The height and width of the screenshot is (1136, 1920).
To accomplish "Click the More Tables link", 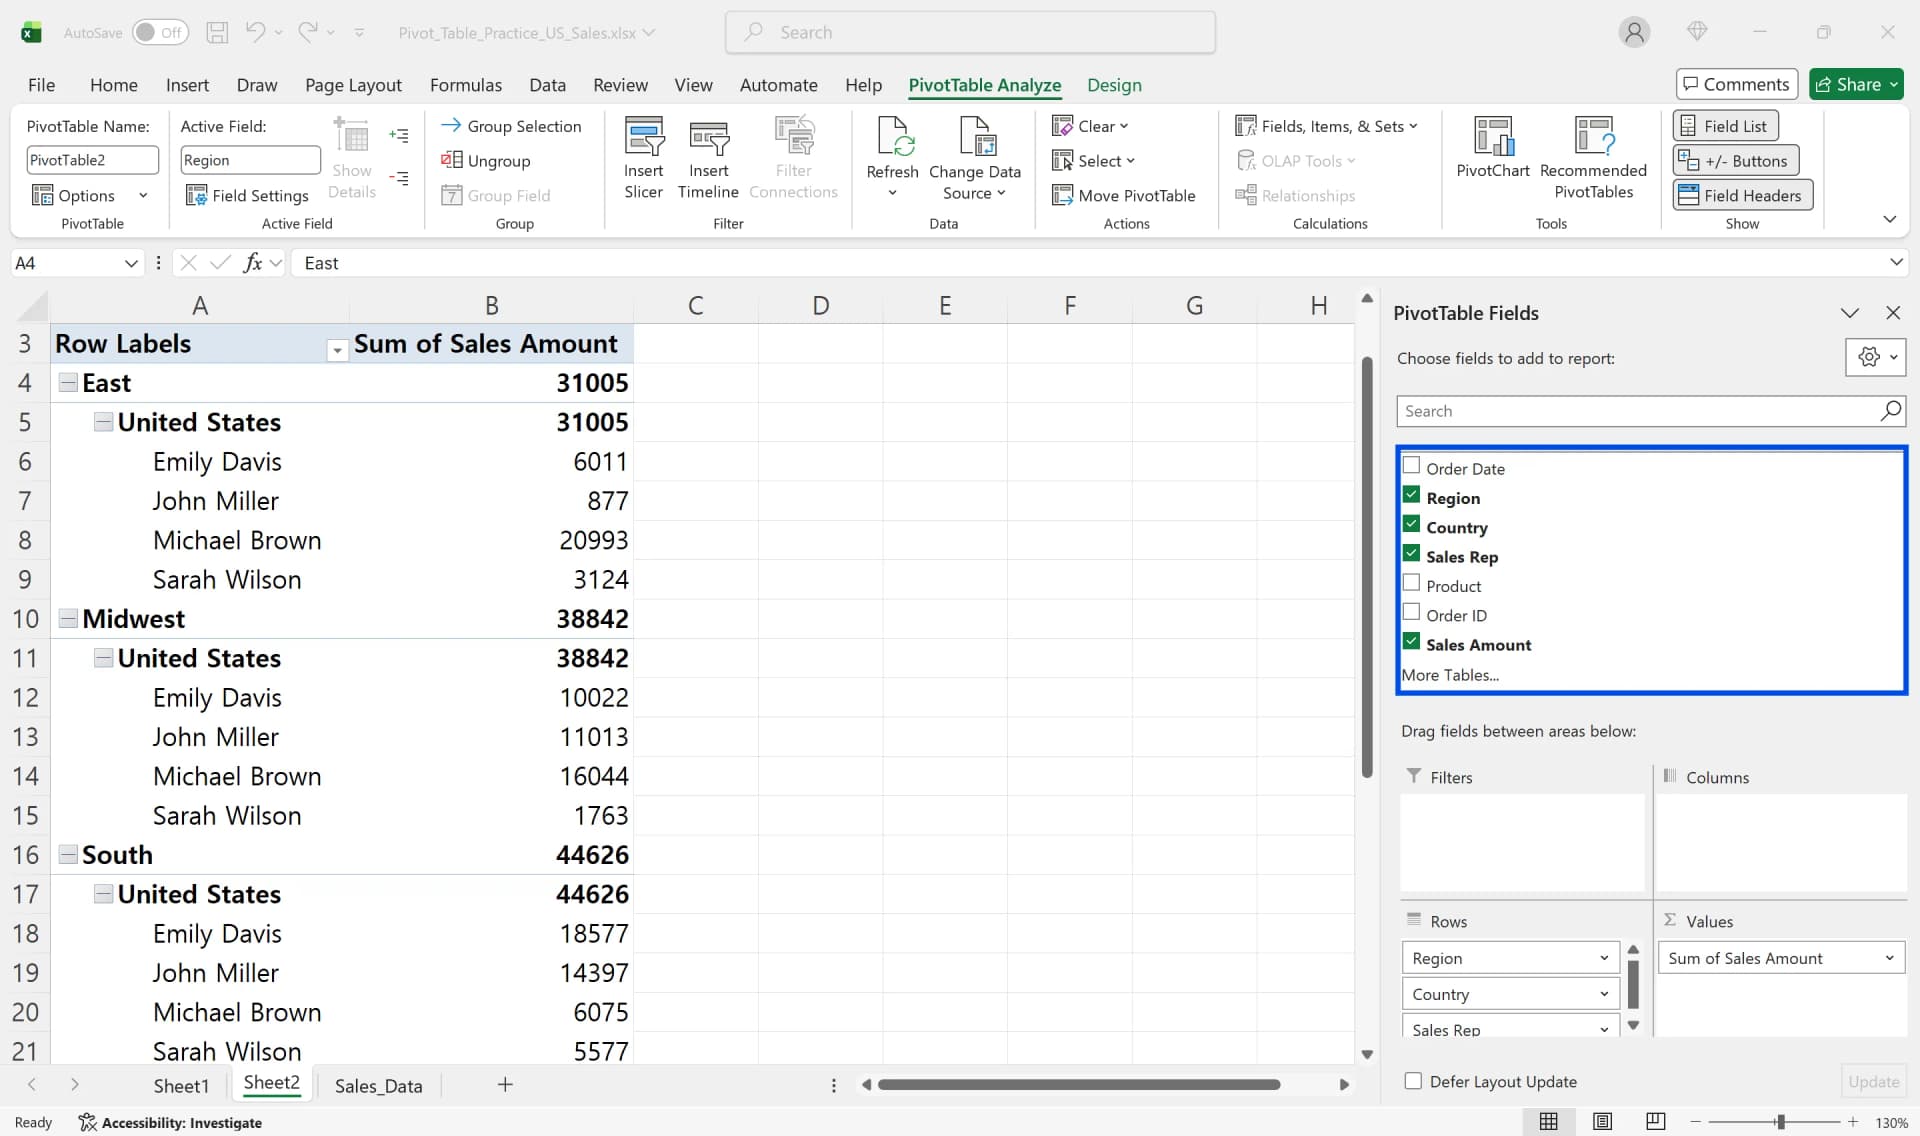I will pos(1450,675).
